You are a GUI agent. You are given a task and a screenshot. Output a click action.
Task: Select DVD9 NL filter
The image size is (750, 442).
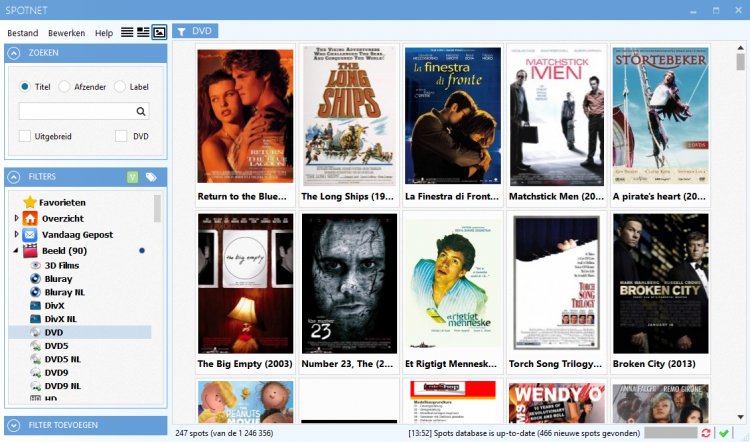point(63,386)
